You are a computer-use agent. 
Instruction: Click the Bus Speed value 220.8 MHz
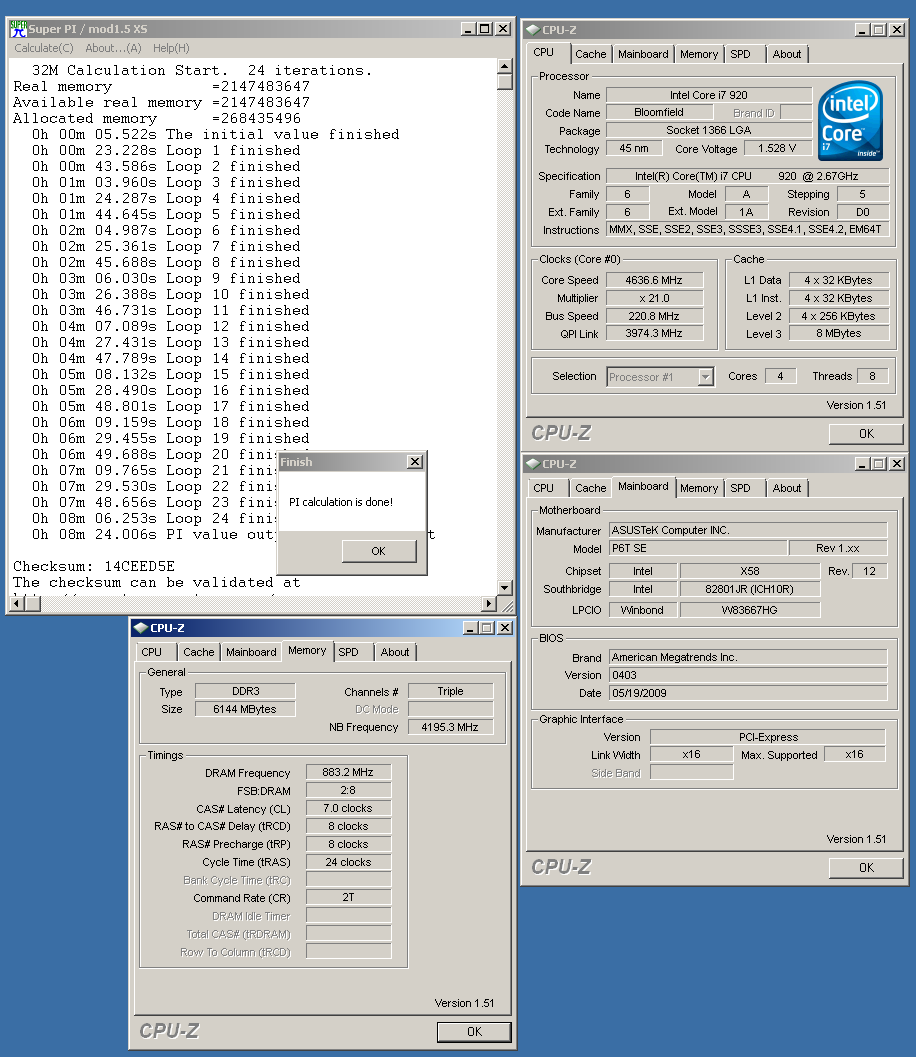pyautogui.click(x=654, y=316)
